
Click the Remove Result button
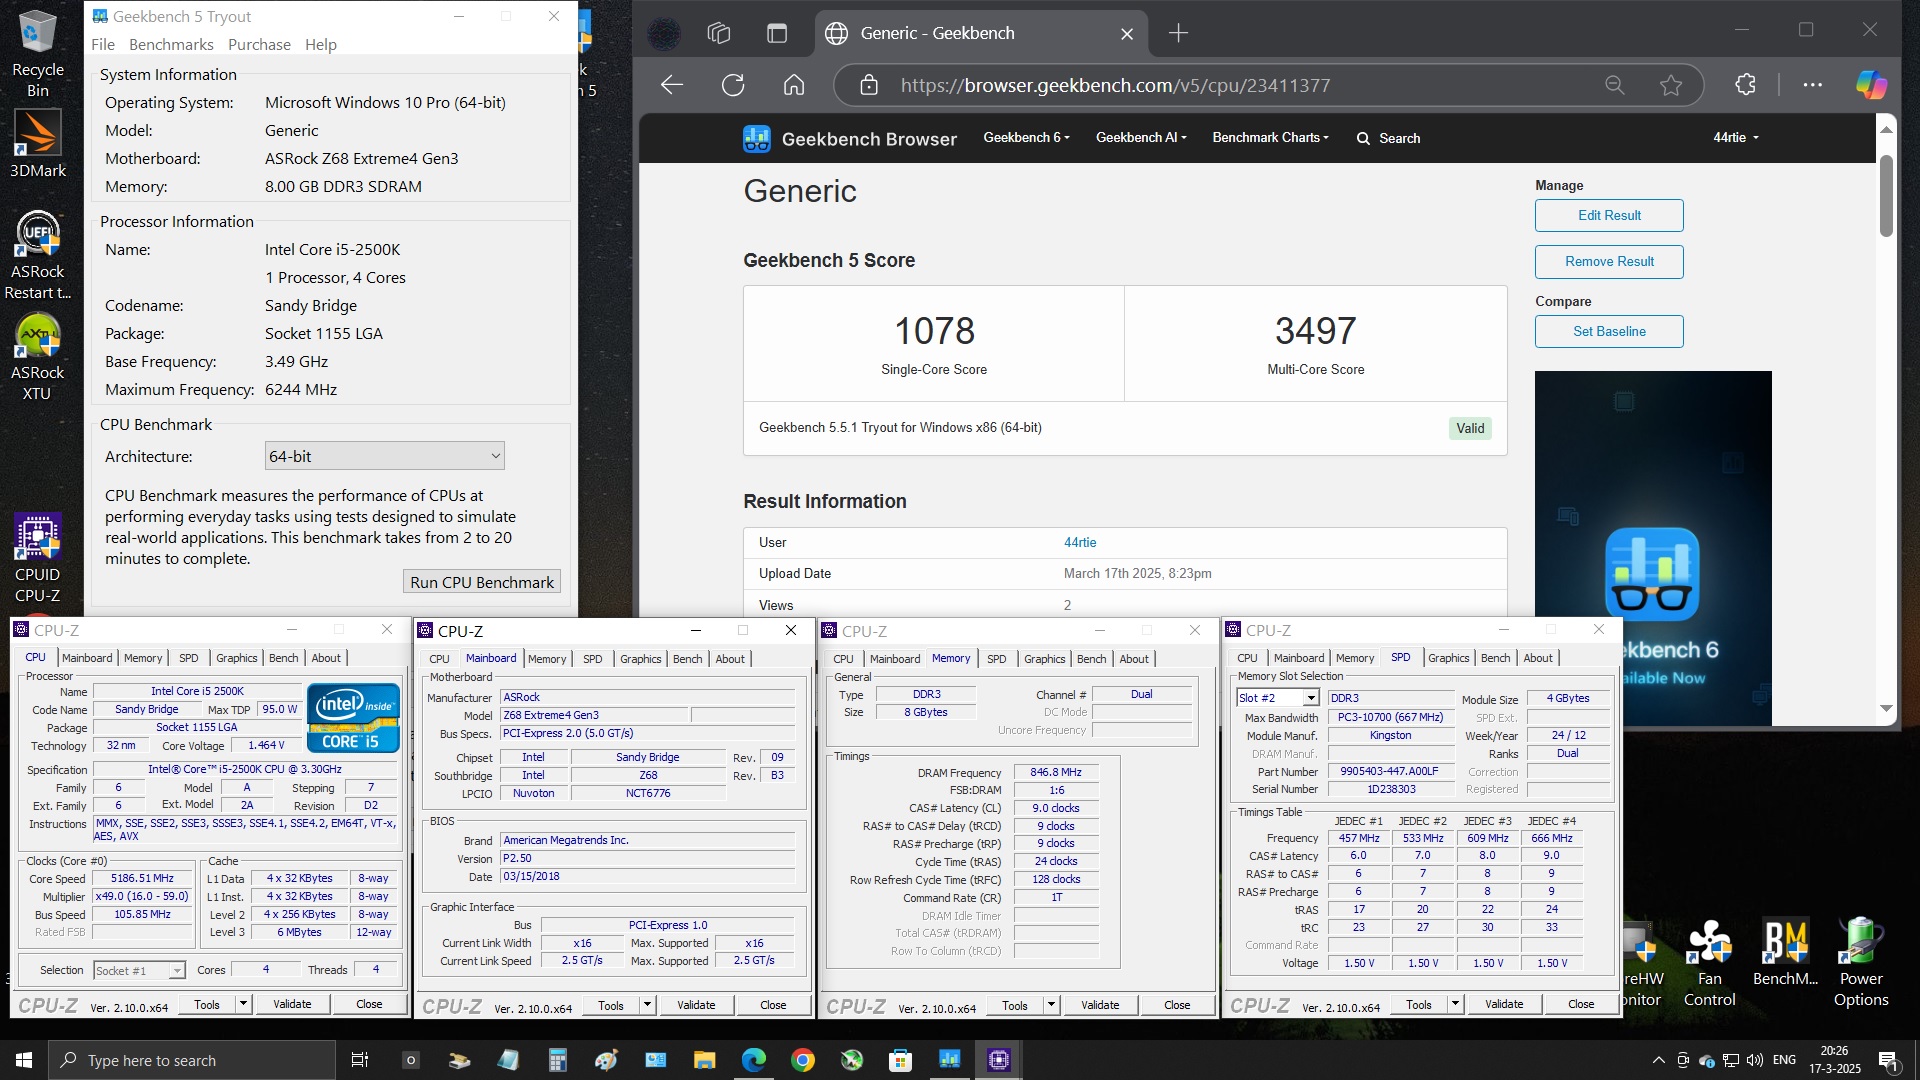click(1609, 261)
